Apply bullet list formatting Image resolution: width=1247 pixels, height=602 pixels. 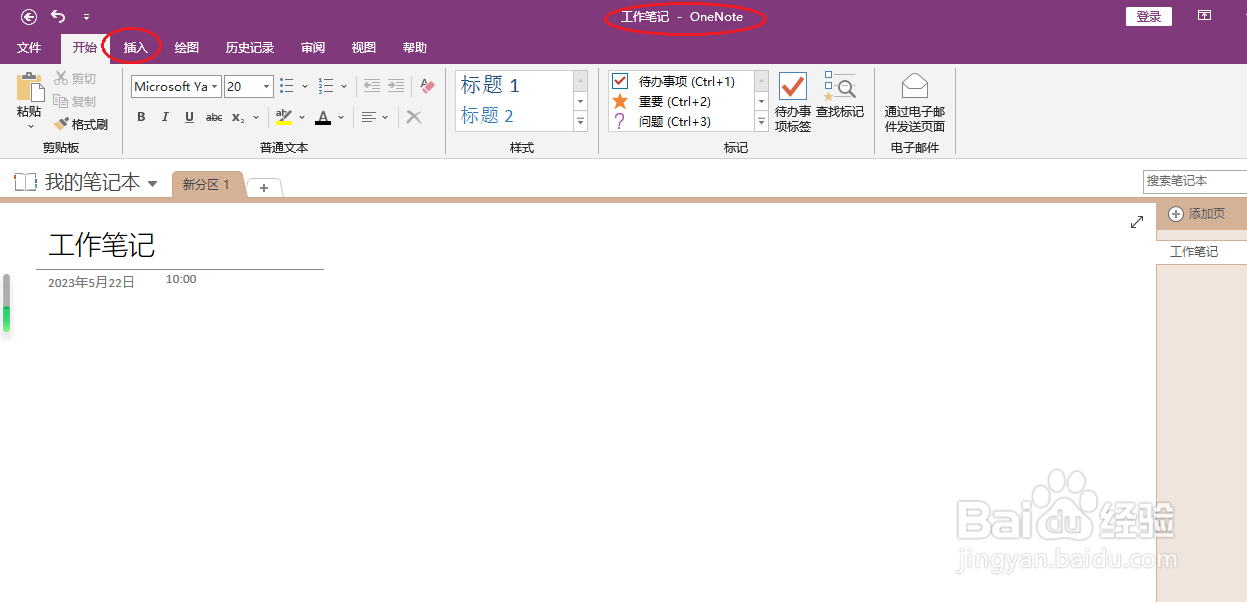click(287, 87)
